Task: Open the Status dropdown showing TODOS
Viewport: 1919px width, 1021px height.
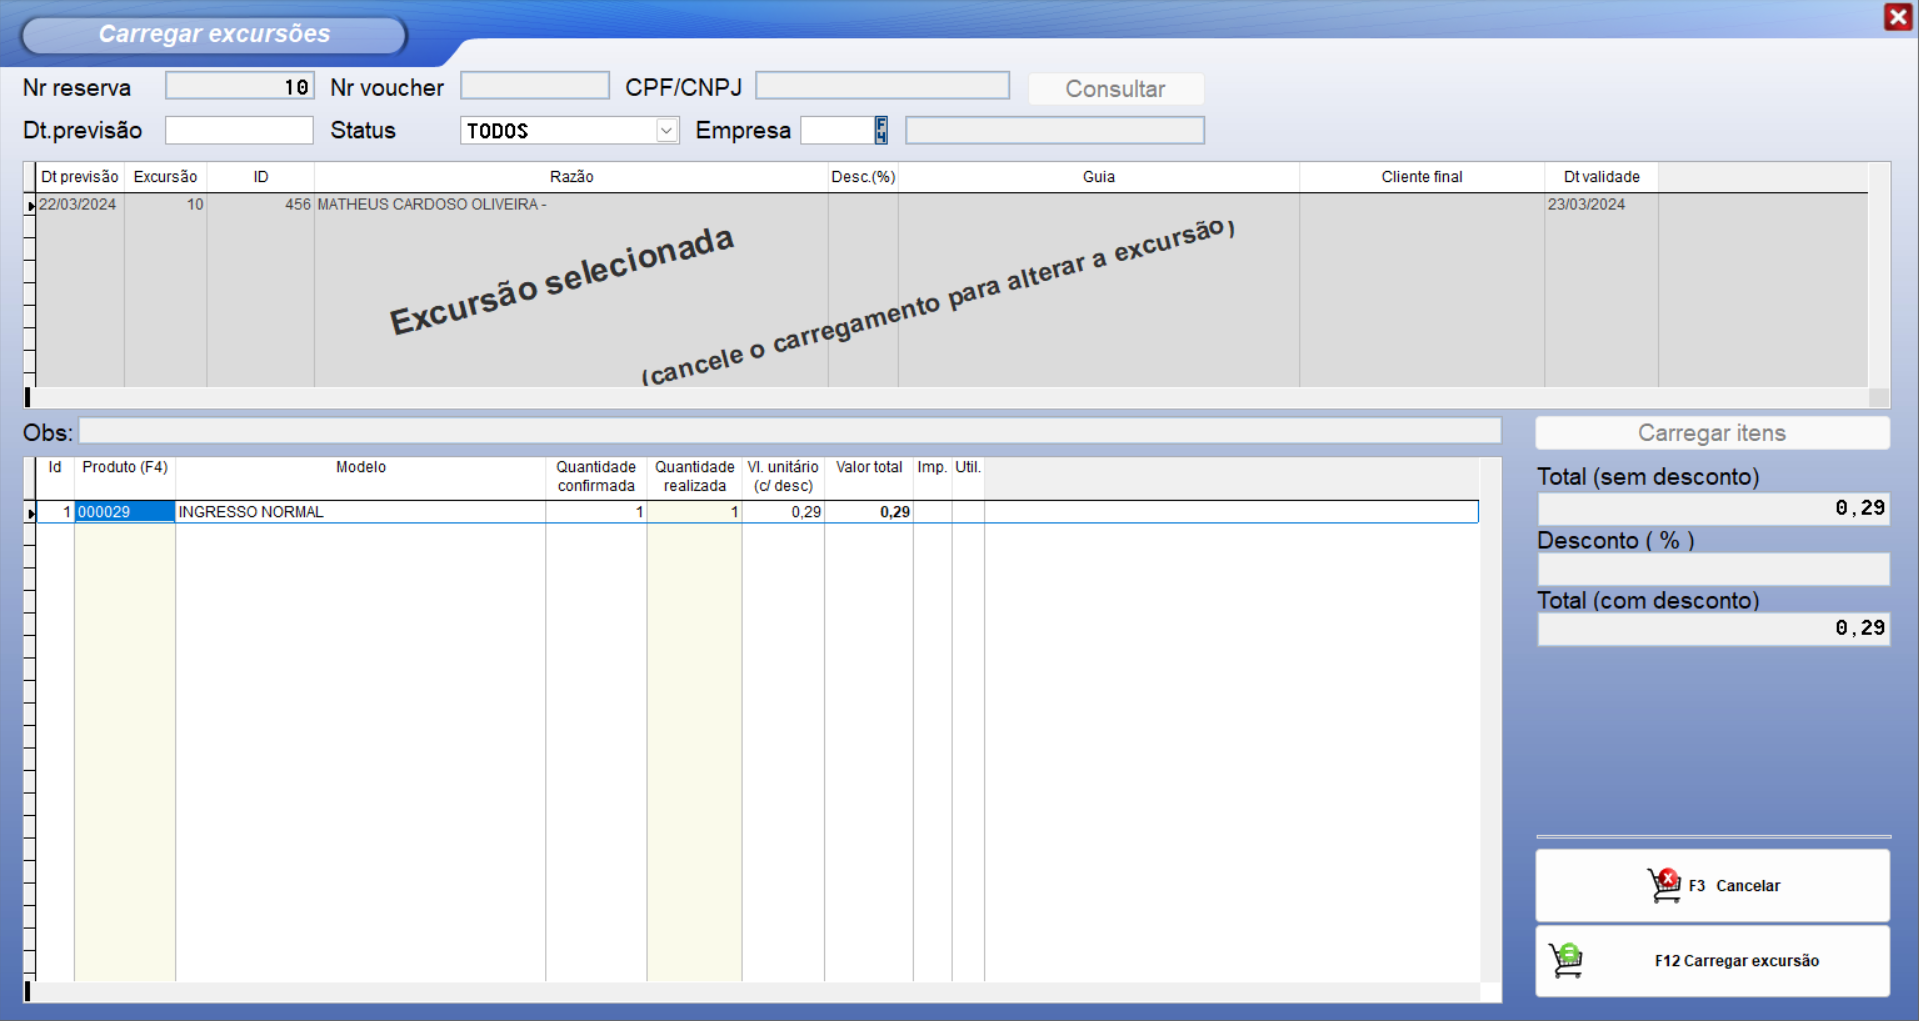Action: (x=666, y=131)
